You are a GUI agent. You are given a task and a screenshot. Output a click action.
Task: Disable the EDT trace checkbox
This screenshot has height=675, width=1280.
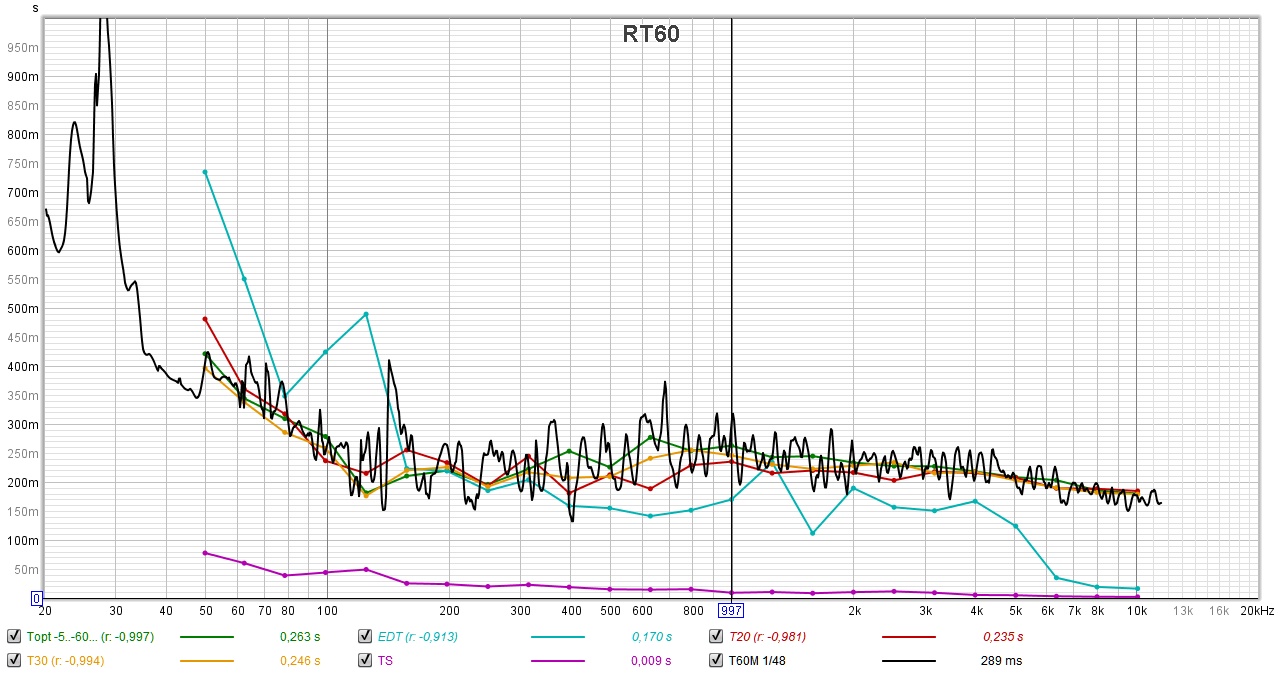click(x=365, y=636)
